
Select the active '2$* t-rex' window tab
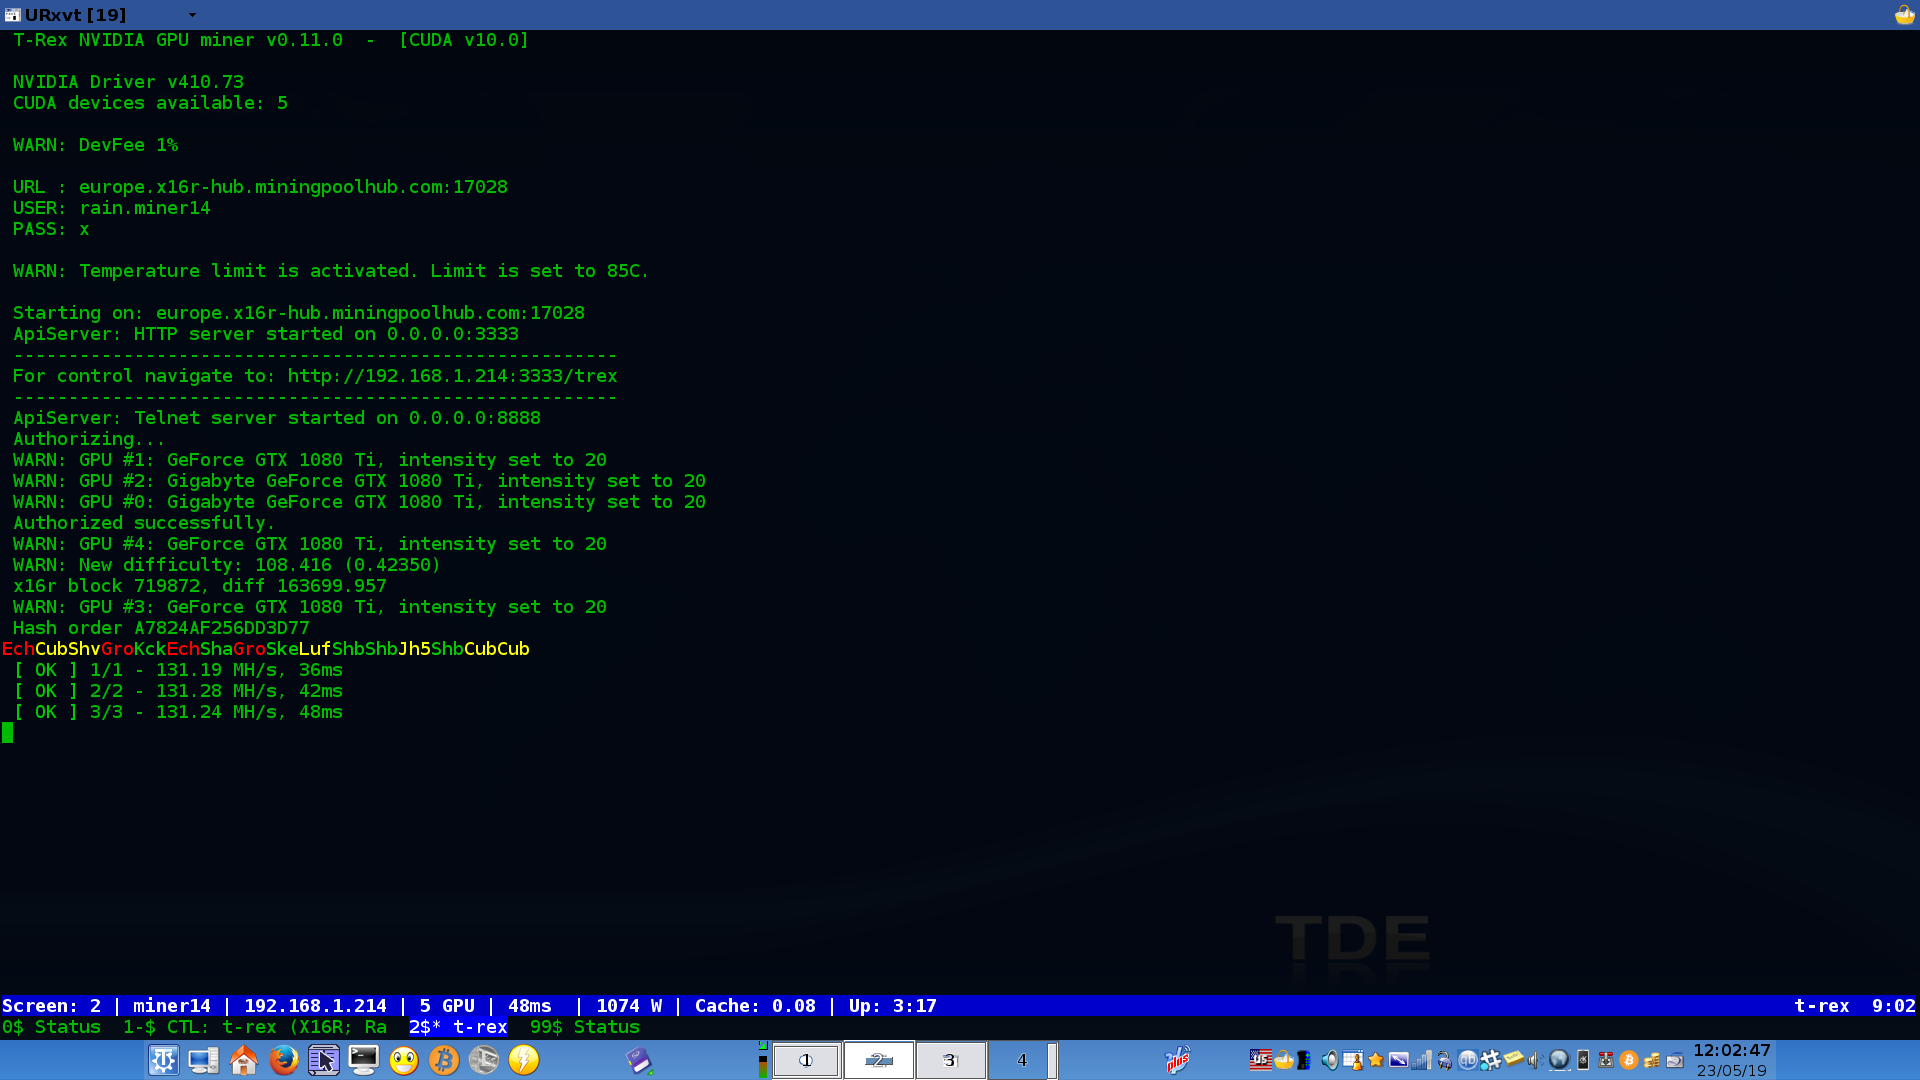[458, 1027]
